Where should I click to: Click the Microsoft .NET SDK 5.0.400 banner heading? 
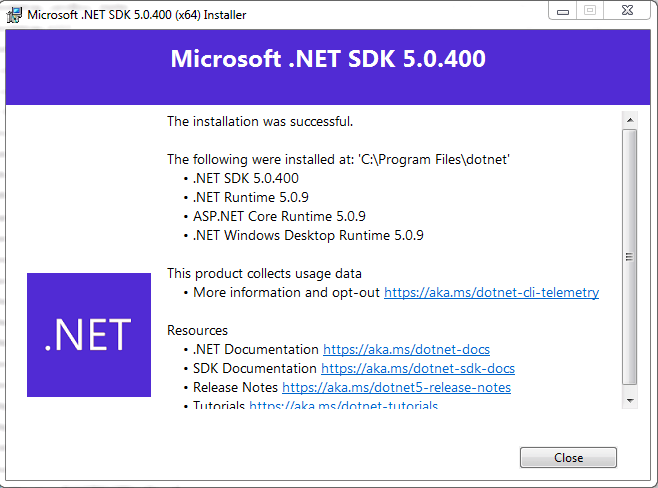[328, 59]
